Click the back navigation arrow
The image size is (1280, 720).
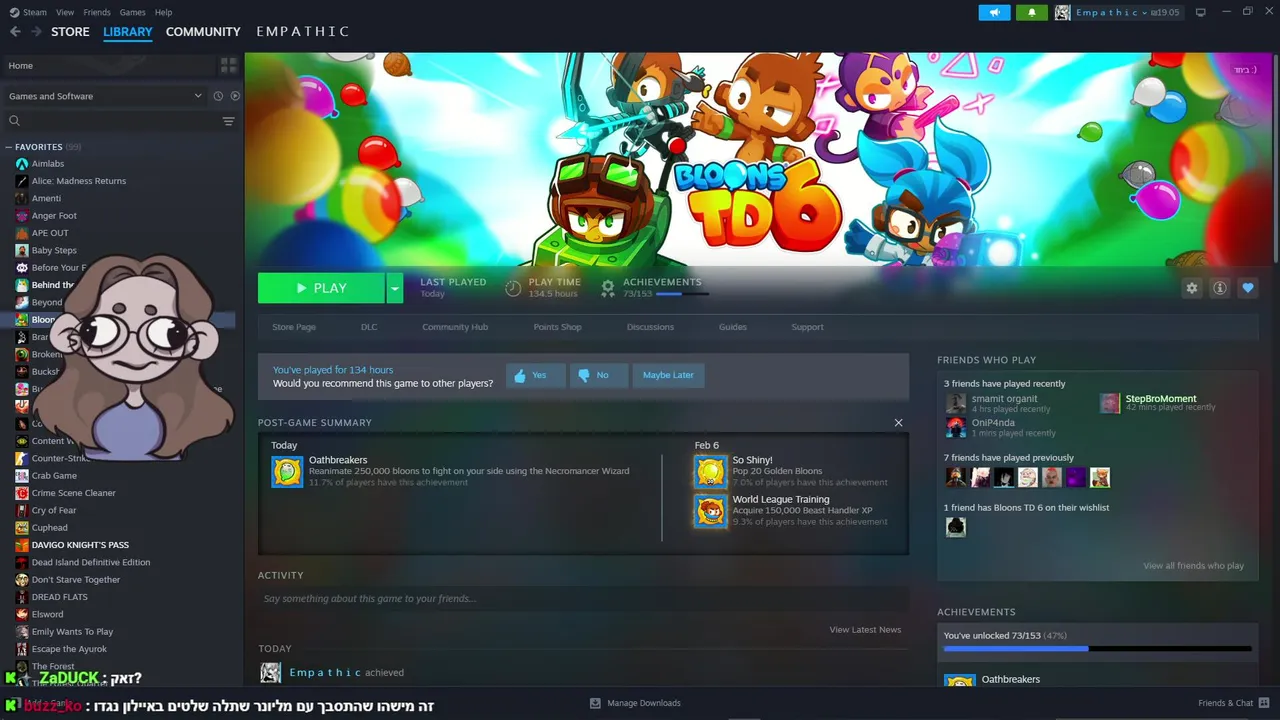pos(15,32)
